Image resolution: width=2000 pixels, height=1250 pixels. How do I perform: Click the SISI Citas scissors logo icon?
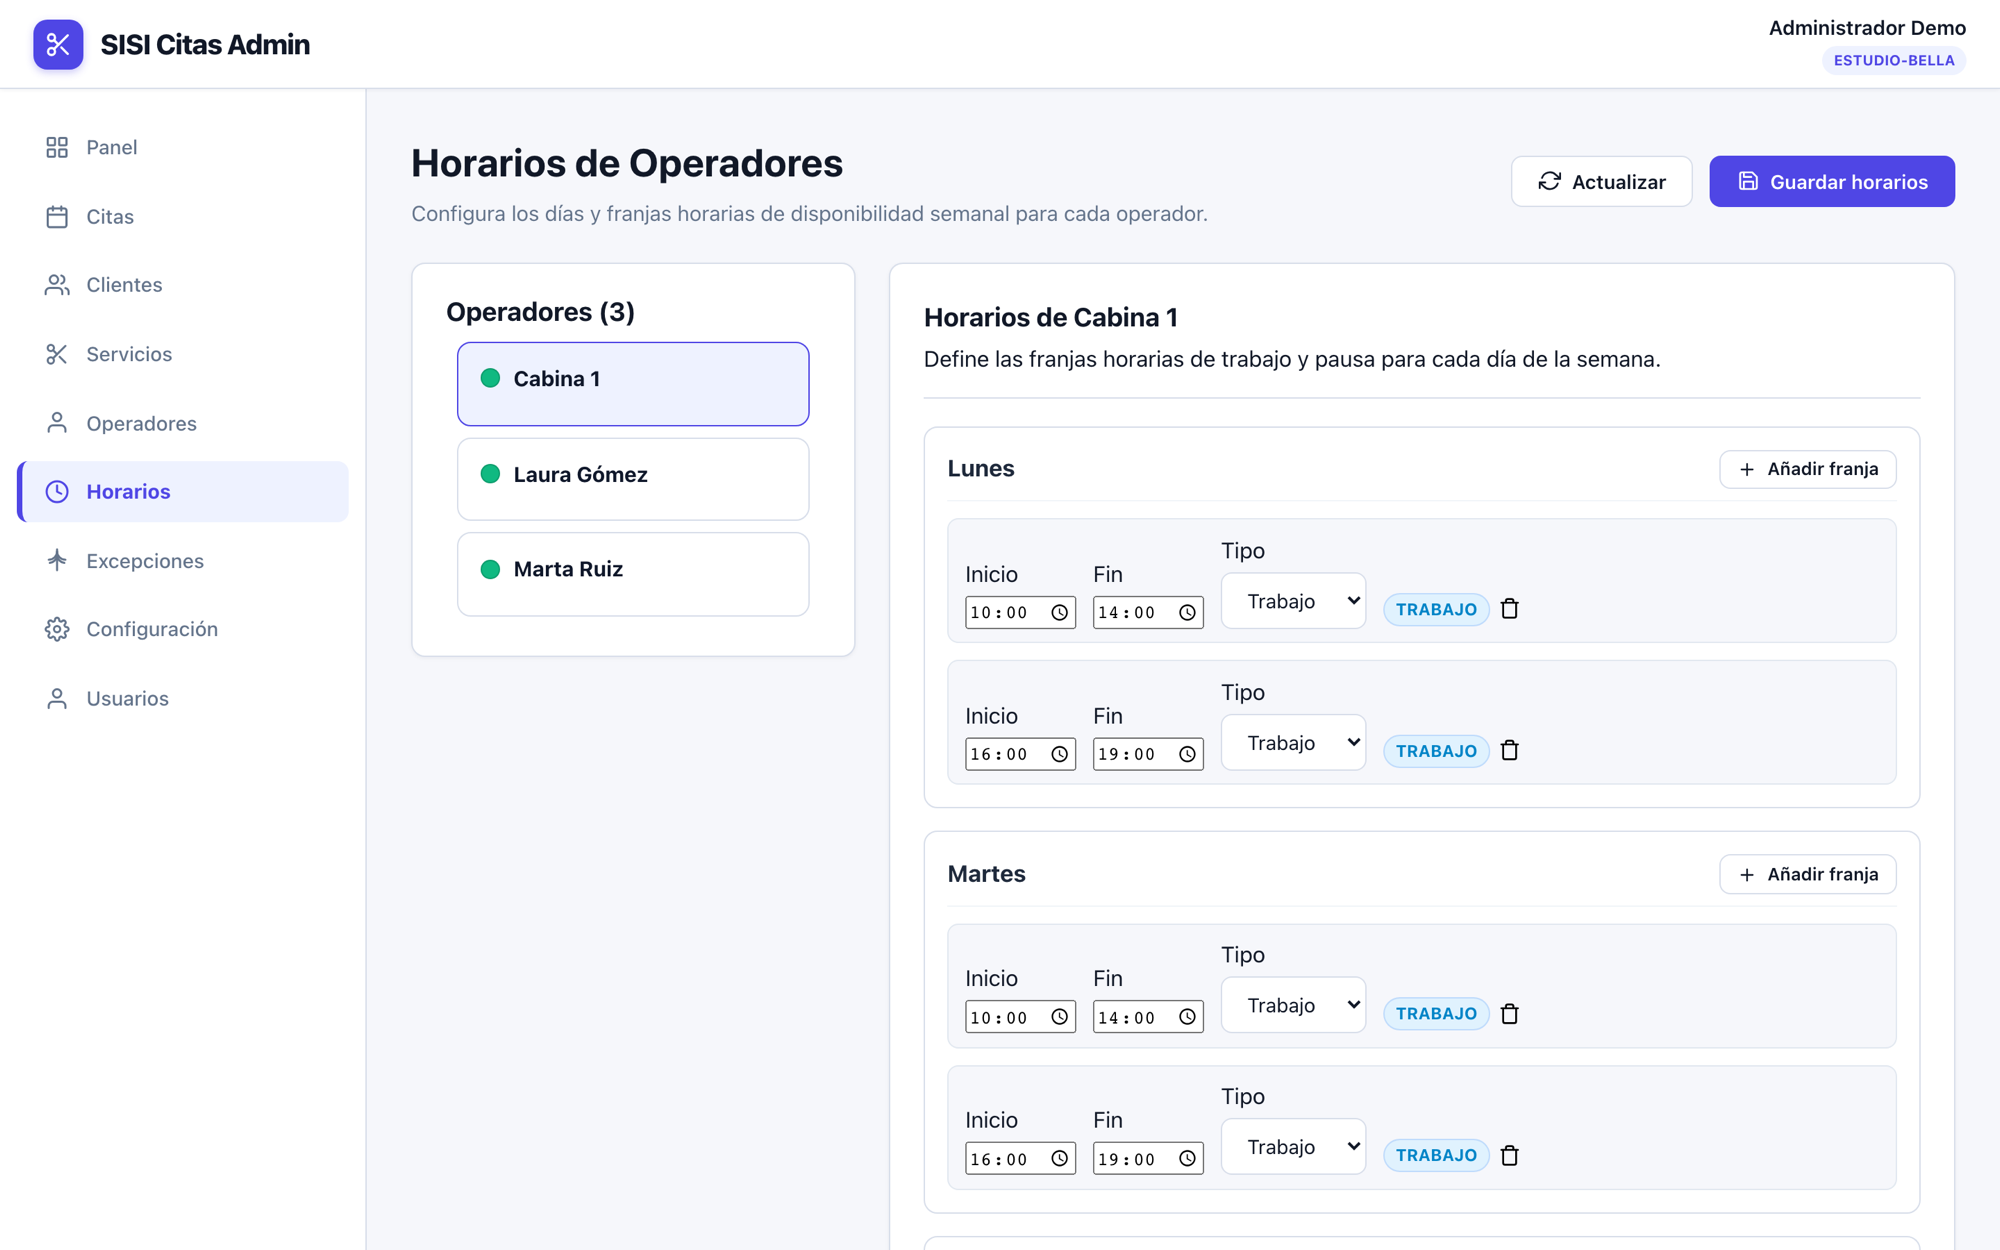click(58, 44)
